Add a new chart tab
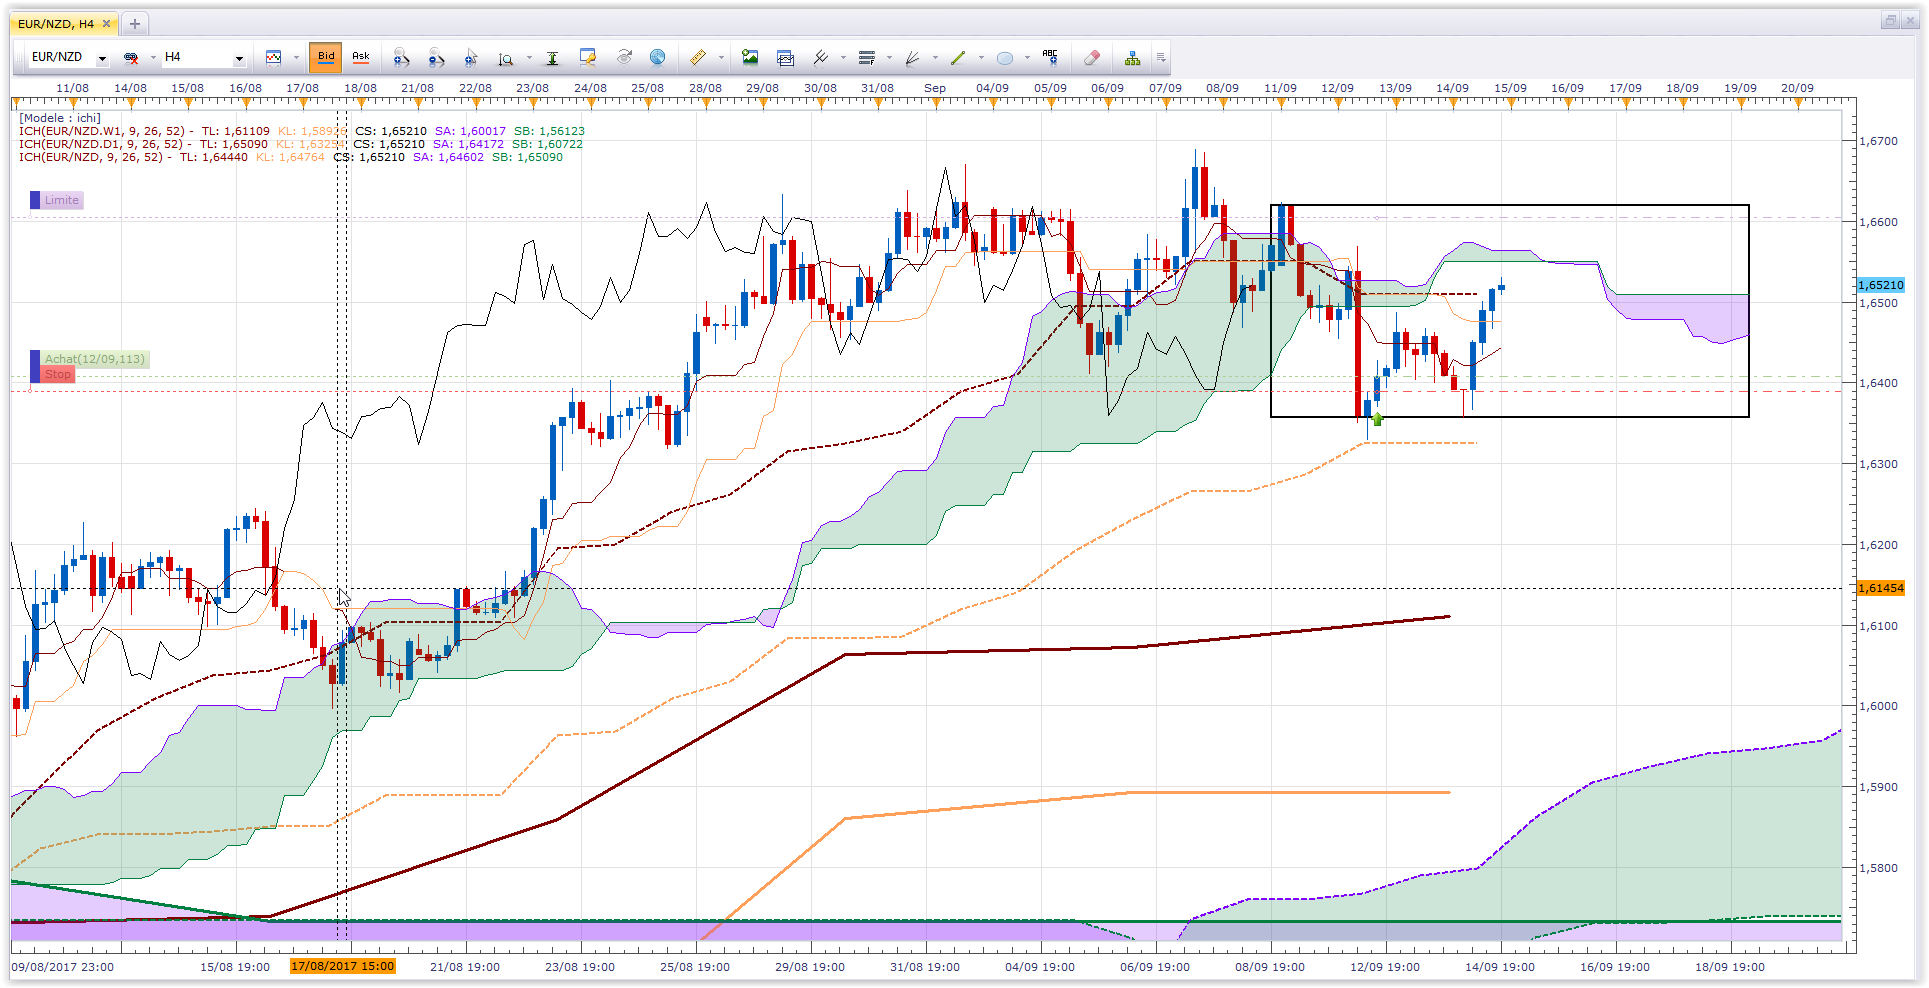This screenshot has height=988, width=1929. click(135, 24)
